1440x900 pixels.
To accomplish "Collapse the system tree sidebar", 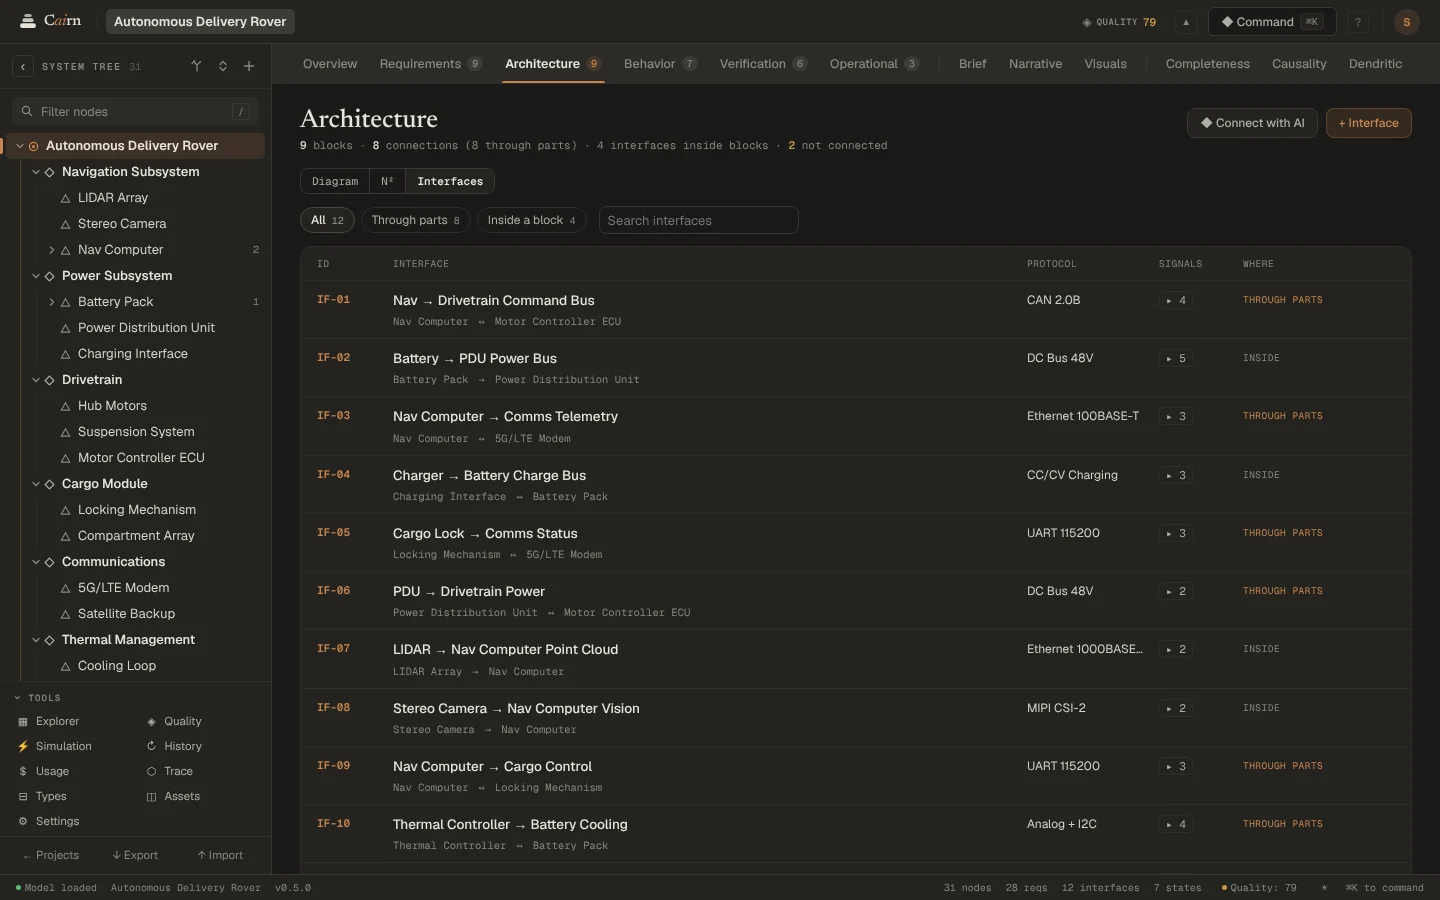I will click(23, 66).
